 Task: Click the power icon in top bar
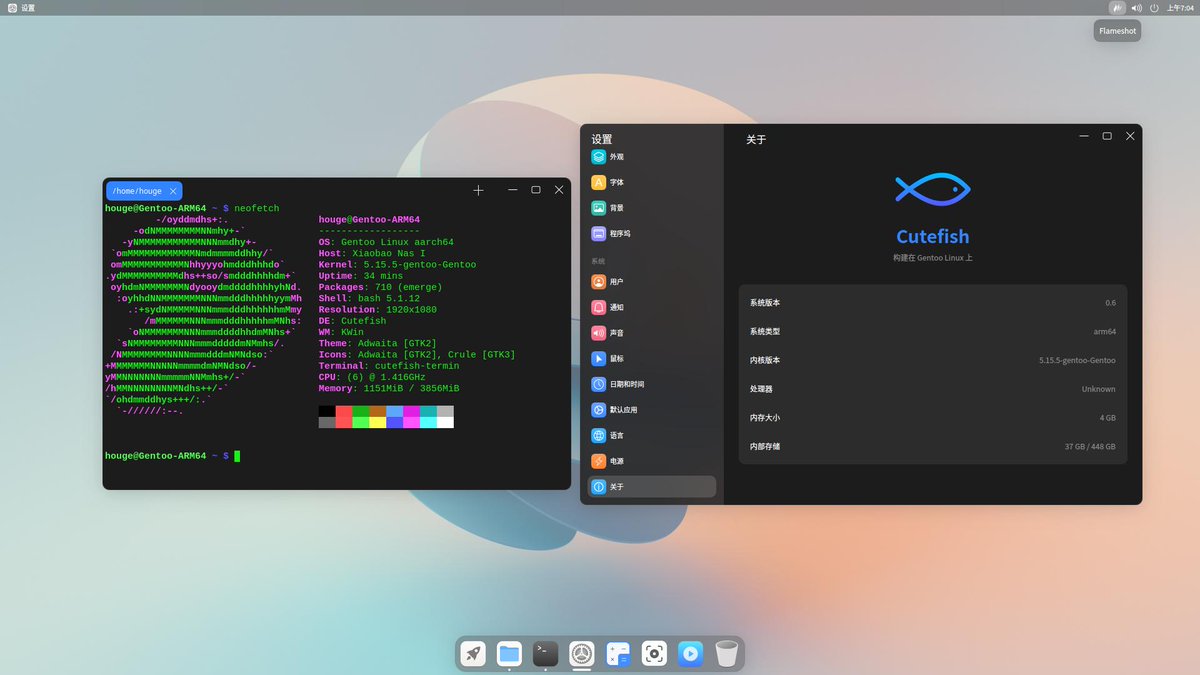[1154, 8]
